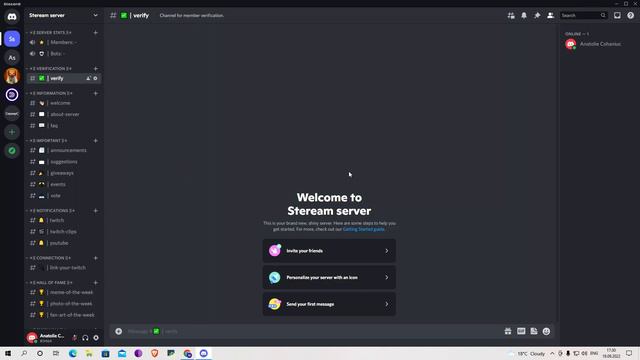The width and height of the screenshot is (640, 360).
Task: Open the sticker picker
Action: pyautogui.click(x=534, y=331)
